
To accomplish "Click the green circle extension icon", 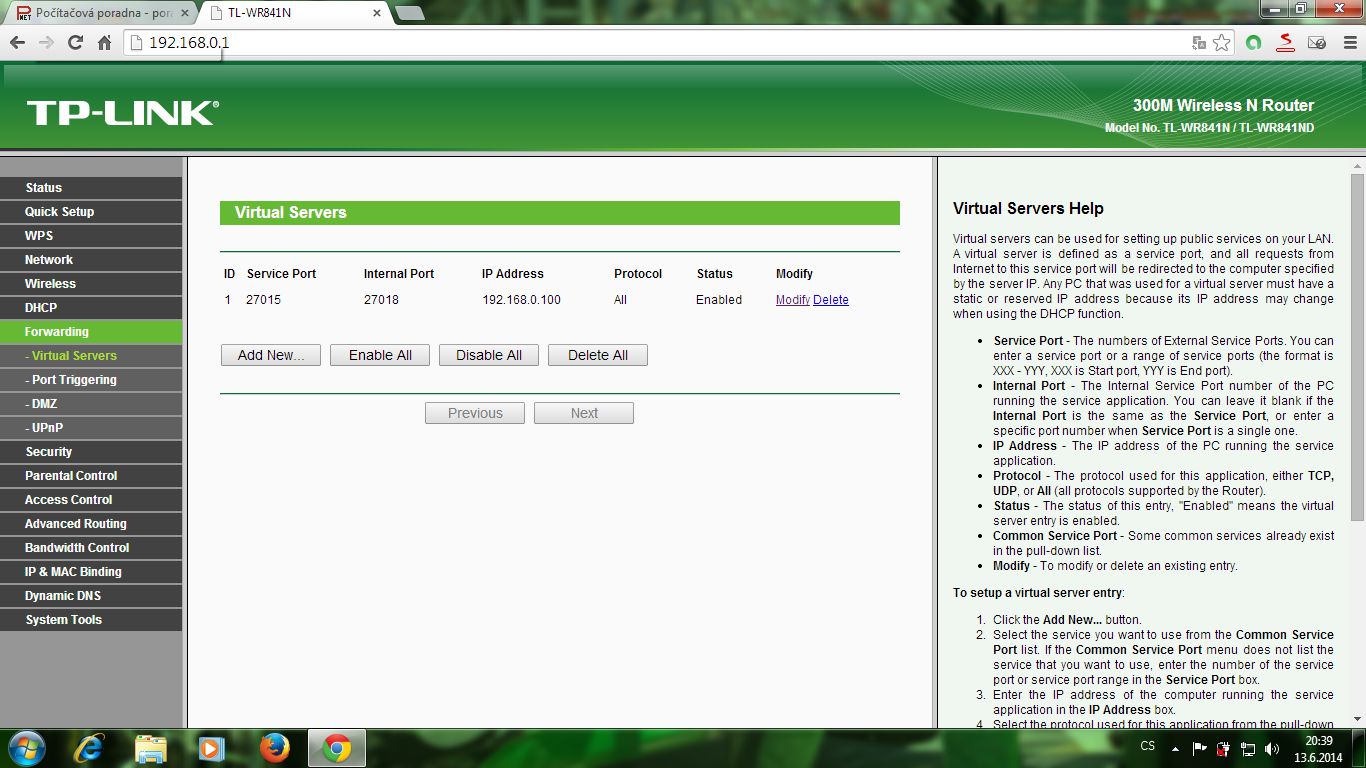I will tap(1254, 43).
